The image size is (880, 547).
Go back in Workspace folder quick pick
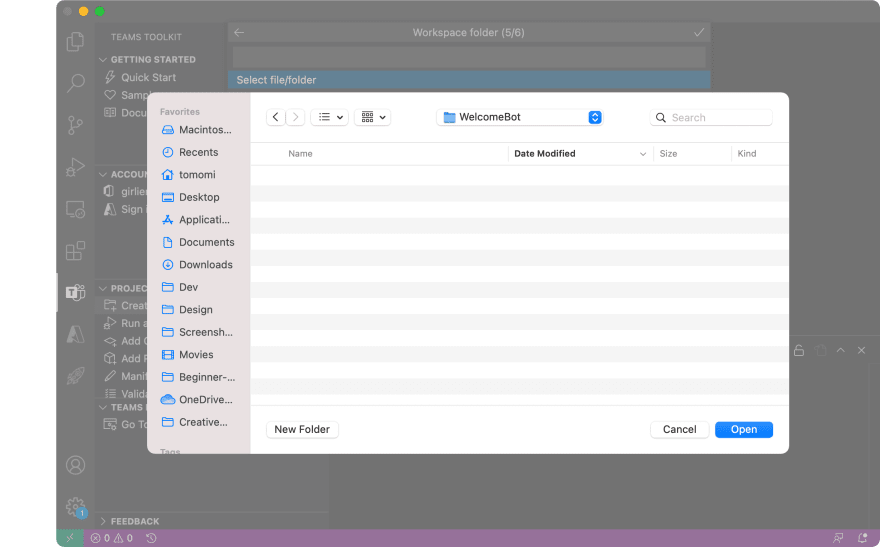click(x=239, y=33)
